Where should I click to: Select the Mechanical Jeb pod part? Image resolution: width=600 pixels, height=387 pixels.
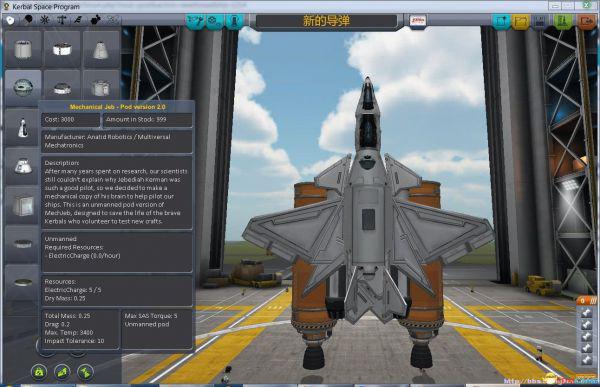pos(23,88)
